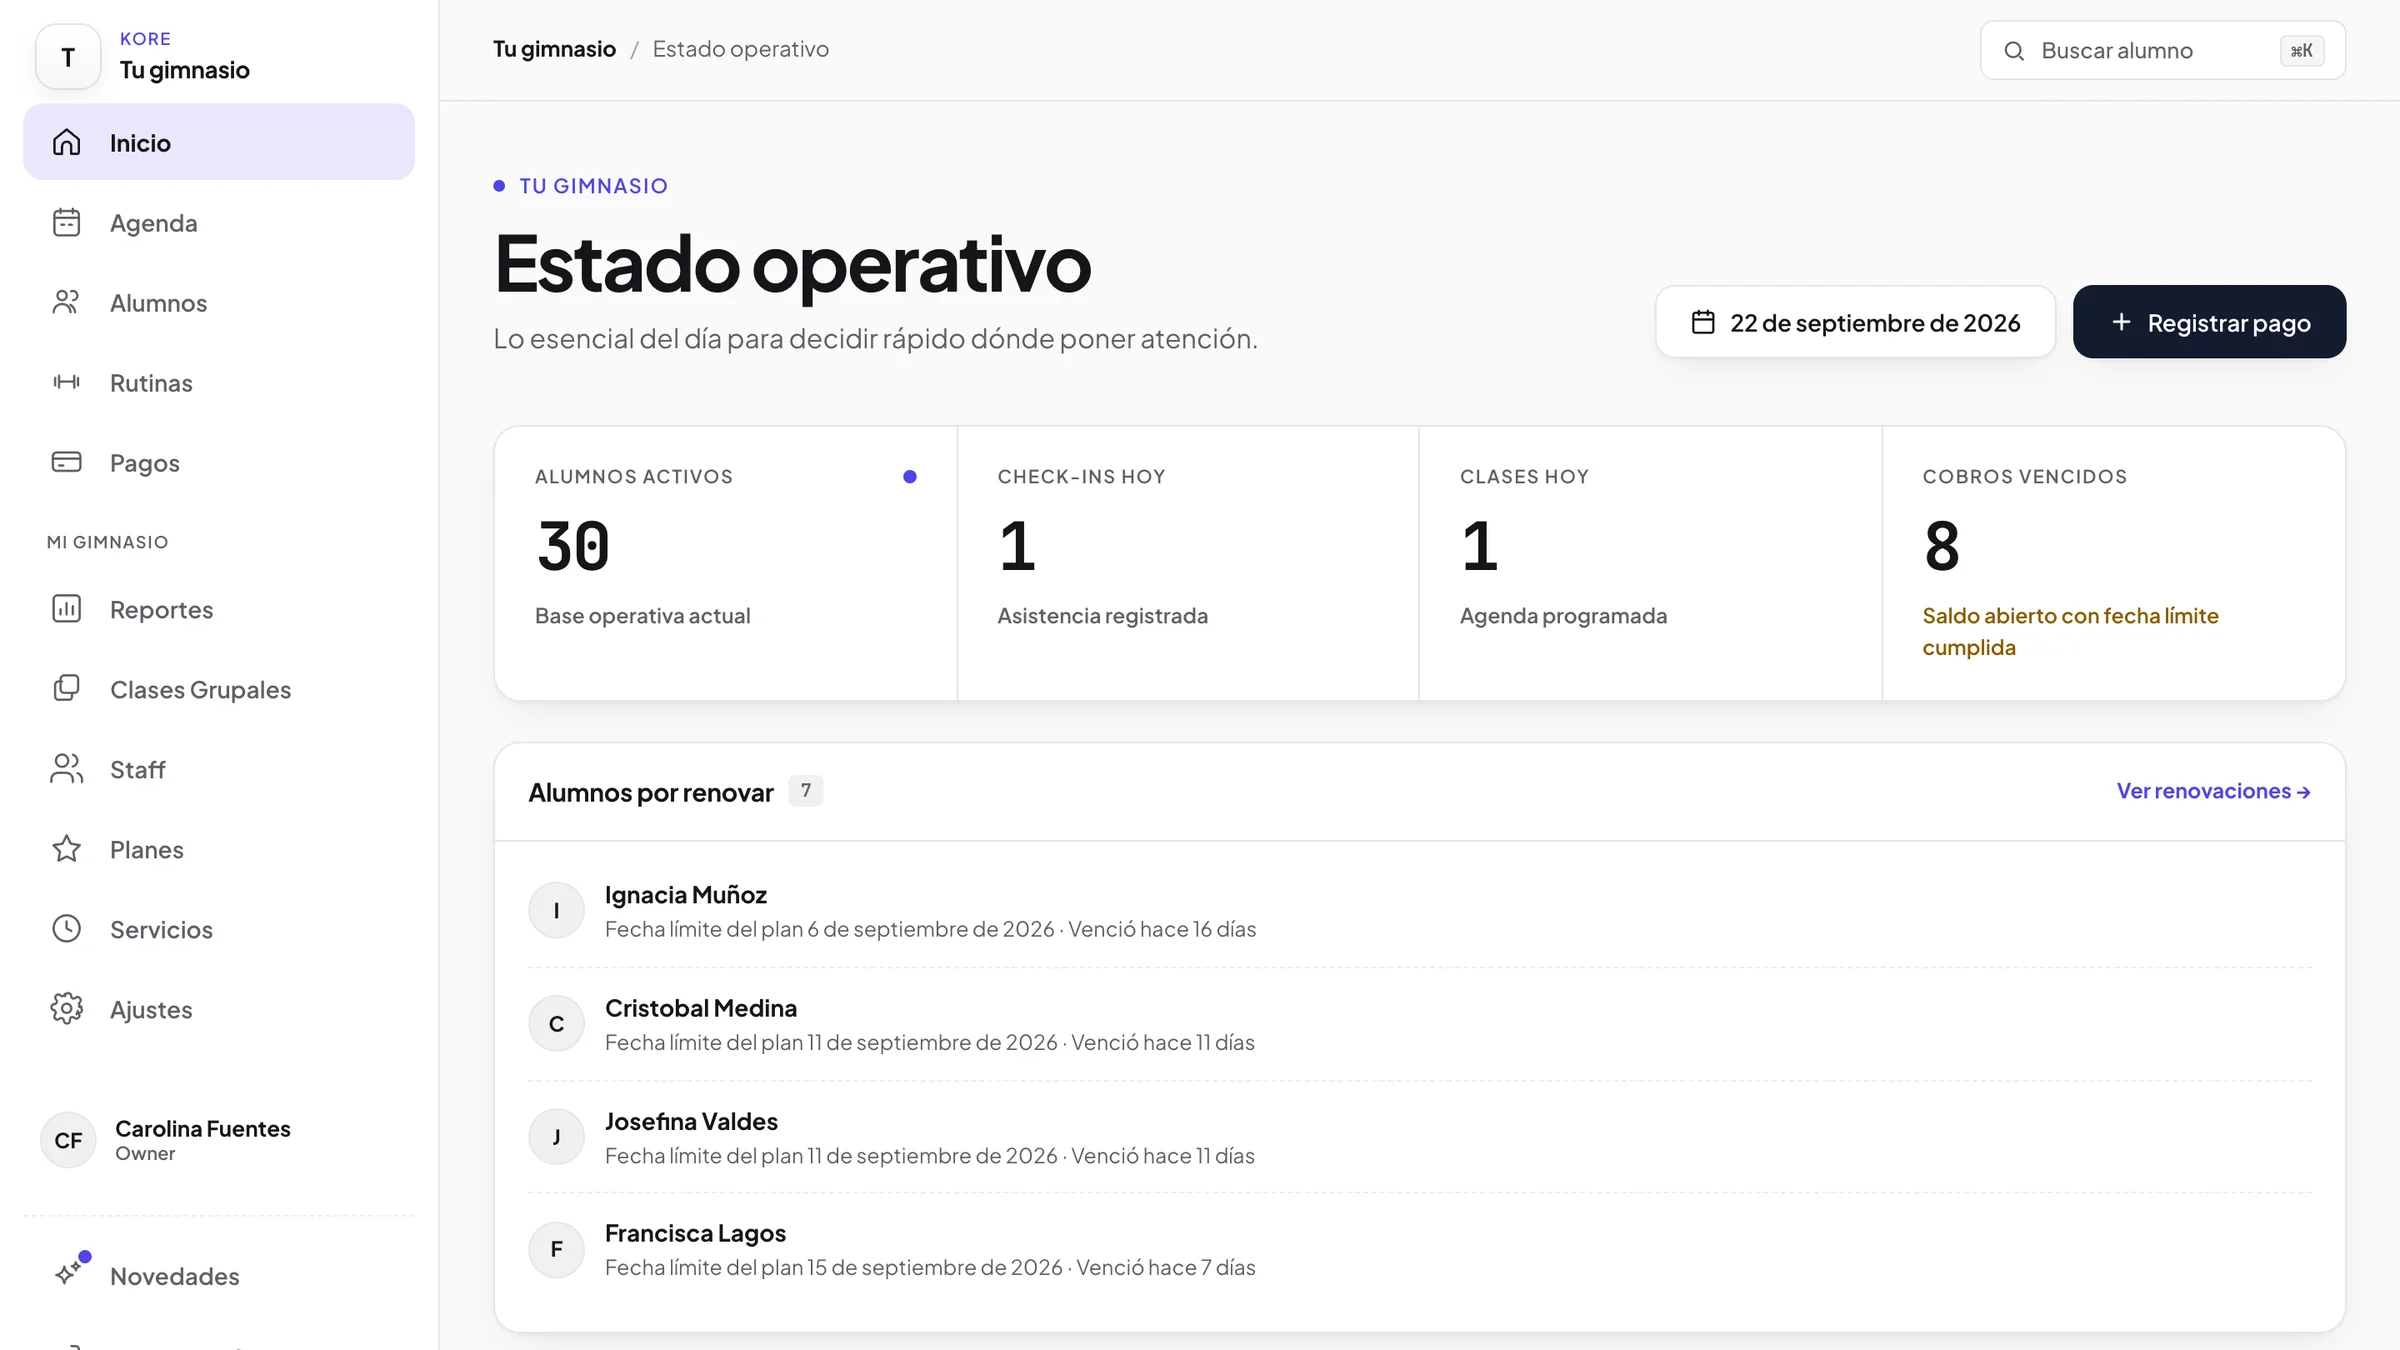The height and width of the screenshot is (1350, 2400).
Task: Go to Alumnos section
Action: [x=219, y=302]
